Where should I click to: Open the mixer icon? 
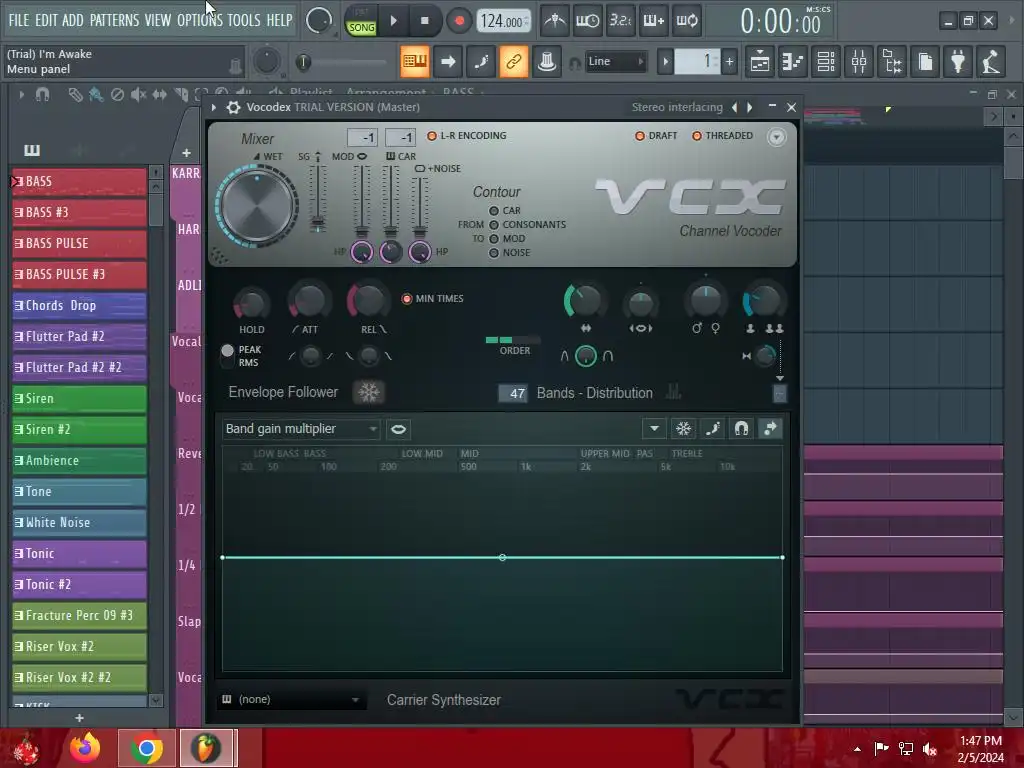pos(859,62)
